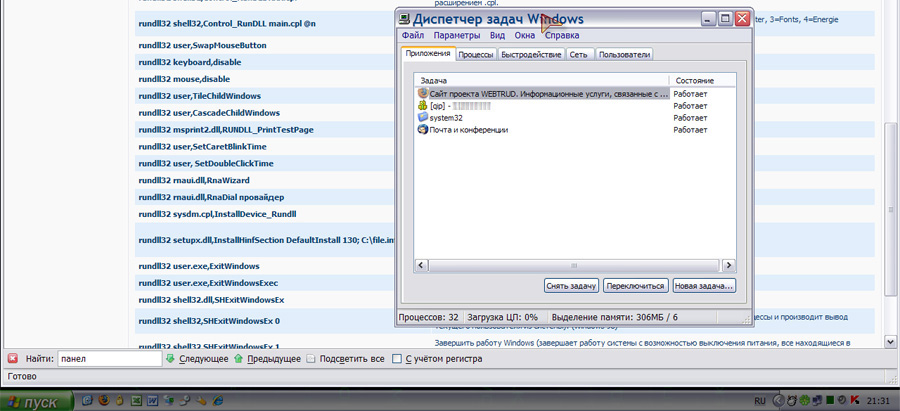Open the Параметры menu
This screenshot has height=411, width=900.
(x=457, y=36)
